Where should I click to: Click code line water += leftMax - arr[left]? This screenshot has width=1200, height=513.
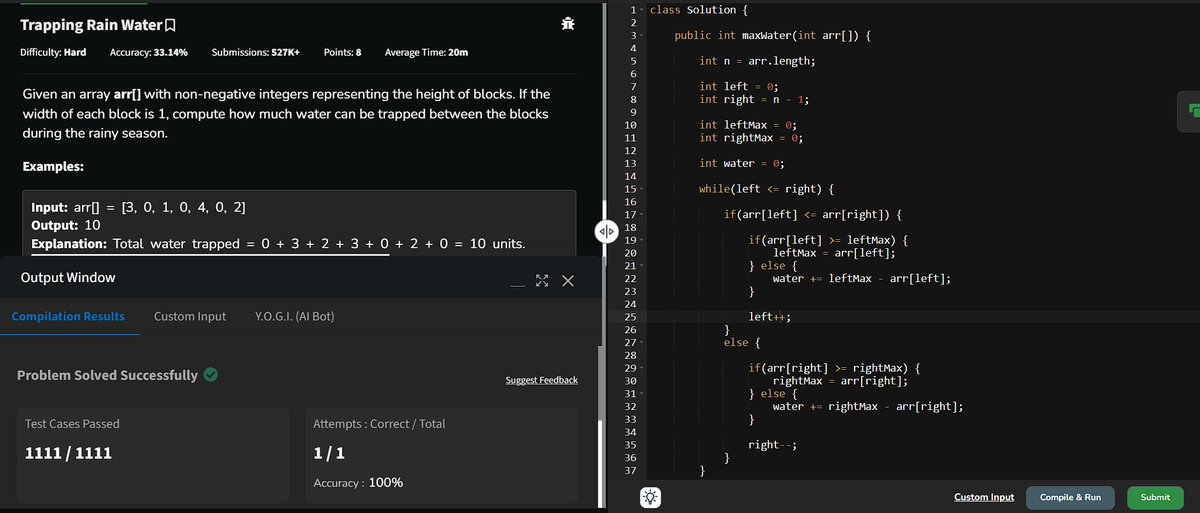pyautogui.click(x=862, y=278)
